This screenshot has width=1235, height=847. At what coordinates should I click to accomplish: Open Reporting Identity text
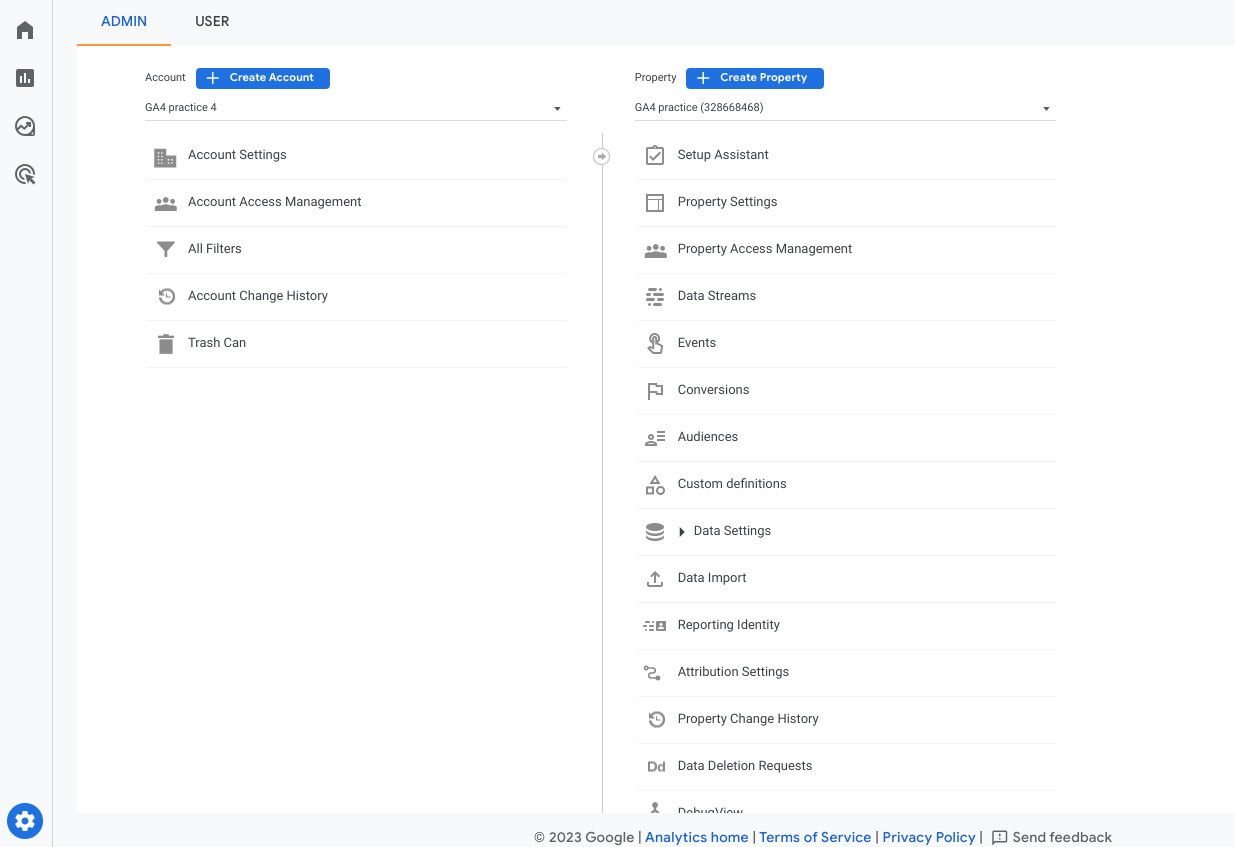(729, 625)
